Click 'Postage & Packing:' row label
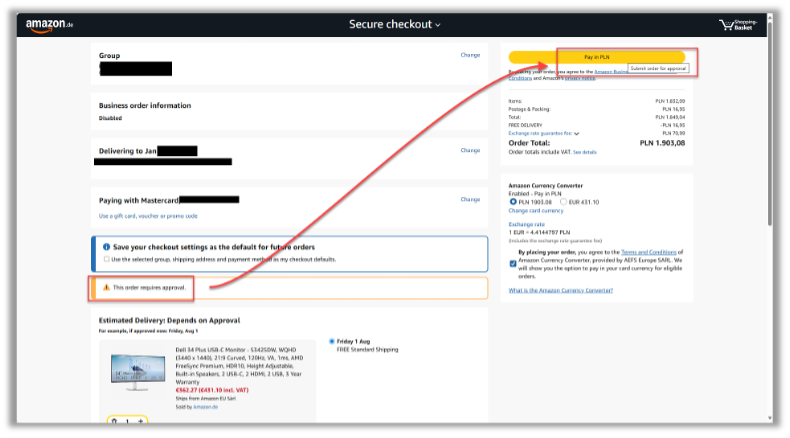The image size is (790, 438). tap(529, 109)
